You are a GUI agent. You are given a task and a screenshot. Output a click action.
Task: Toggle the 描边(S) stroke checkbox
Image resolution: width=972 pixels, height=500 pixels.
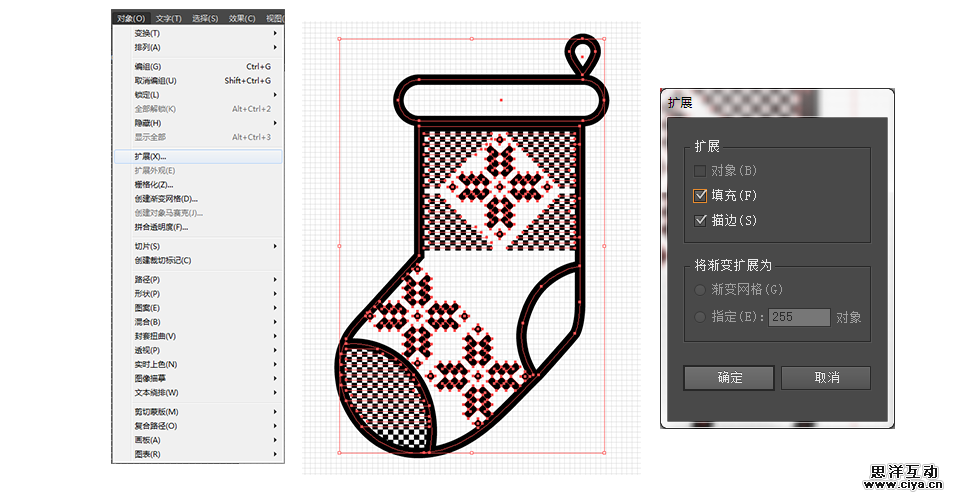coord(701,220)
